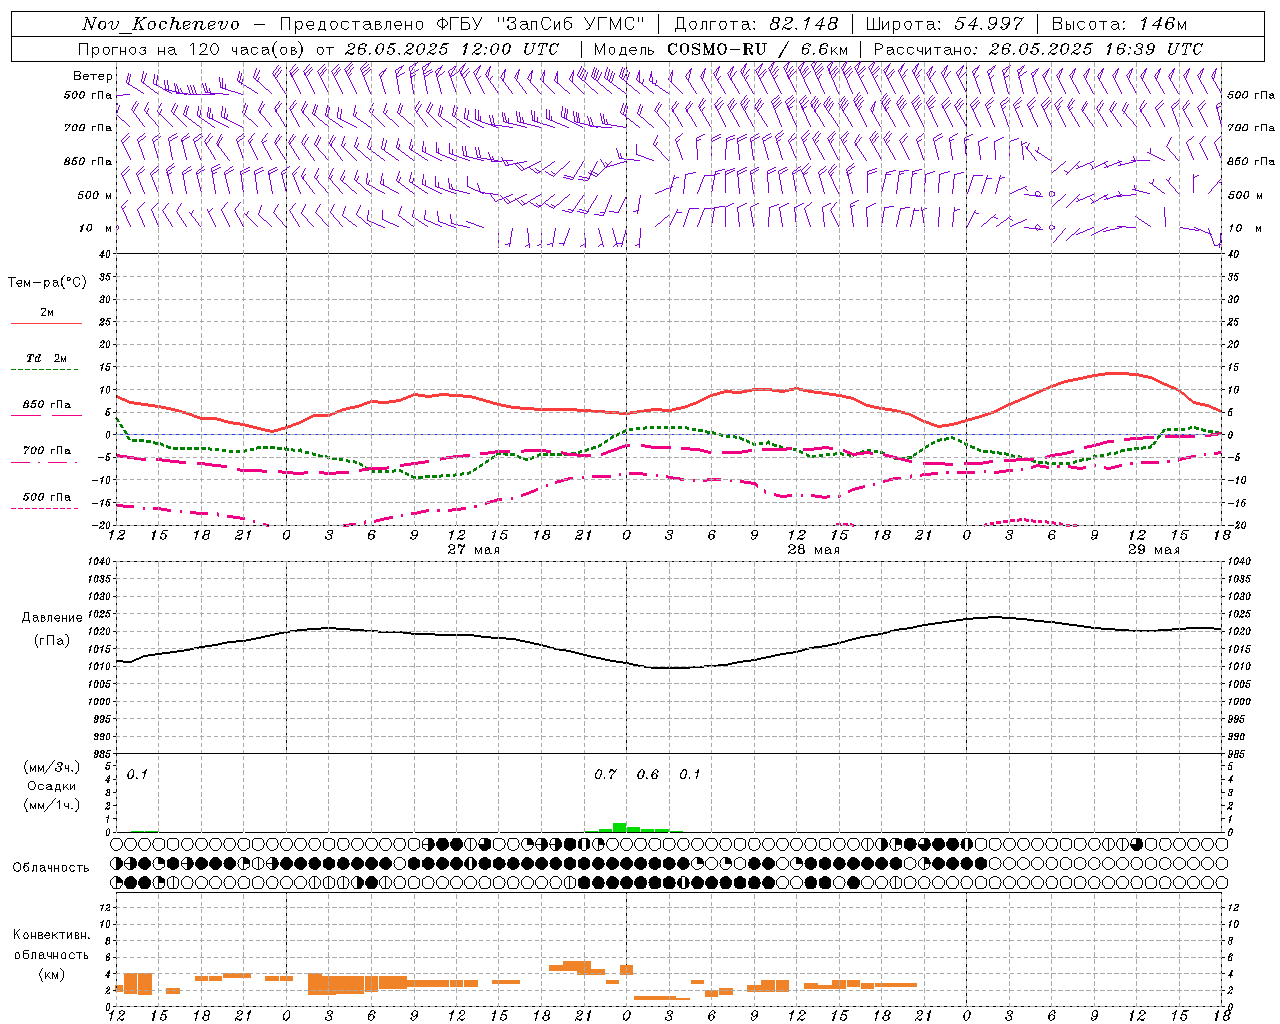Click the '(км)' unit under convective cloudiness
This screenshot has height=1024, width=1280.
52,974
